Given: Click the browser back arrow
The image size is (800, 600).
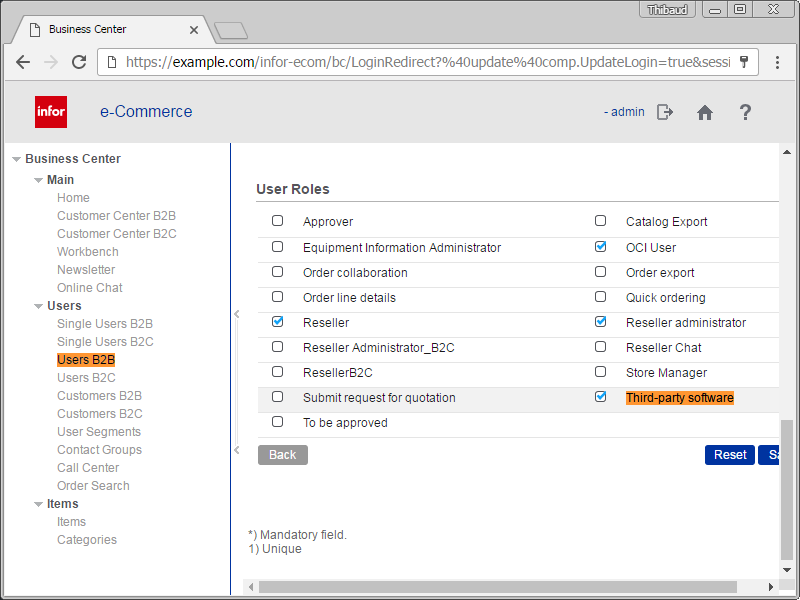Looking at the screenshot, I should (23, 62).
